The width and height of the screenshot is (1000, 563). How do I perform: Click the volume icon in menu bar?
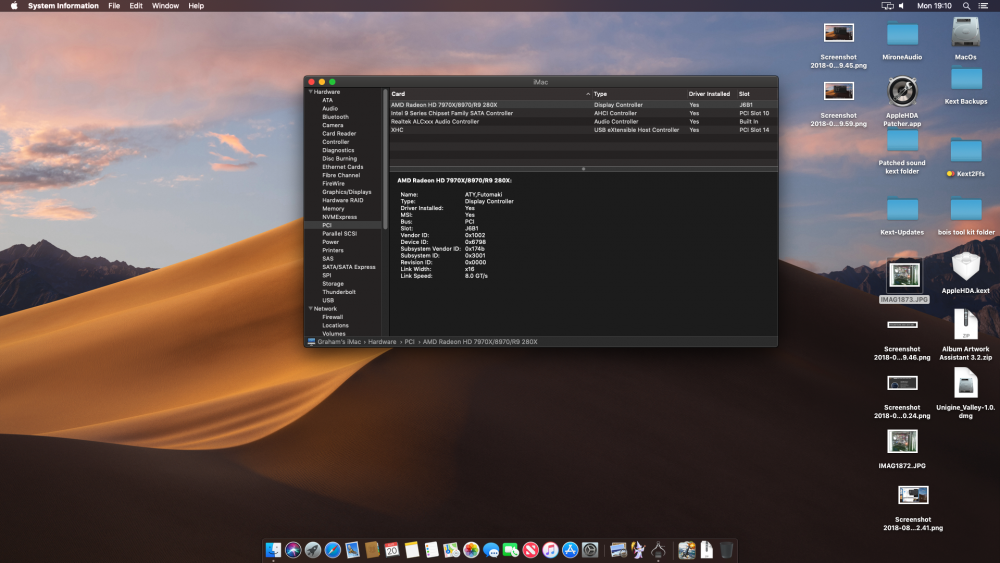click(x=902, y=6)
